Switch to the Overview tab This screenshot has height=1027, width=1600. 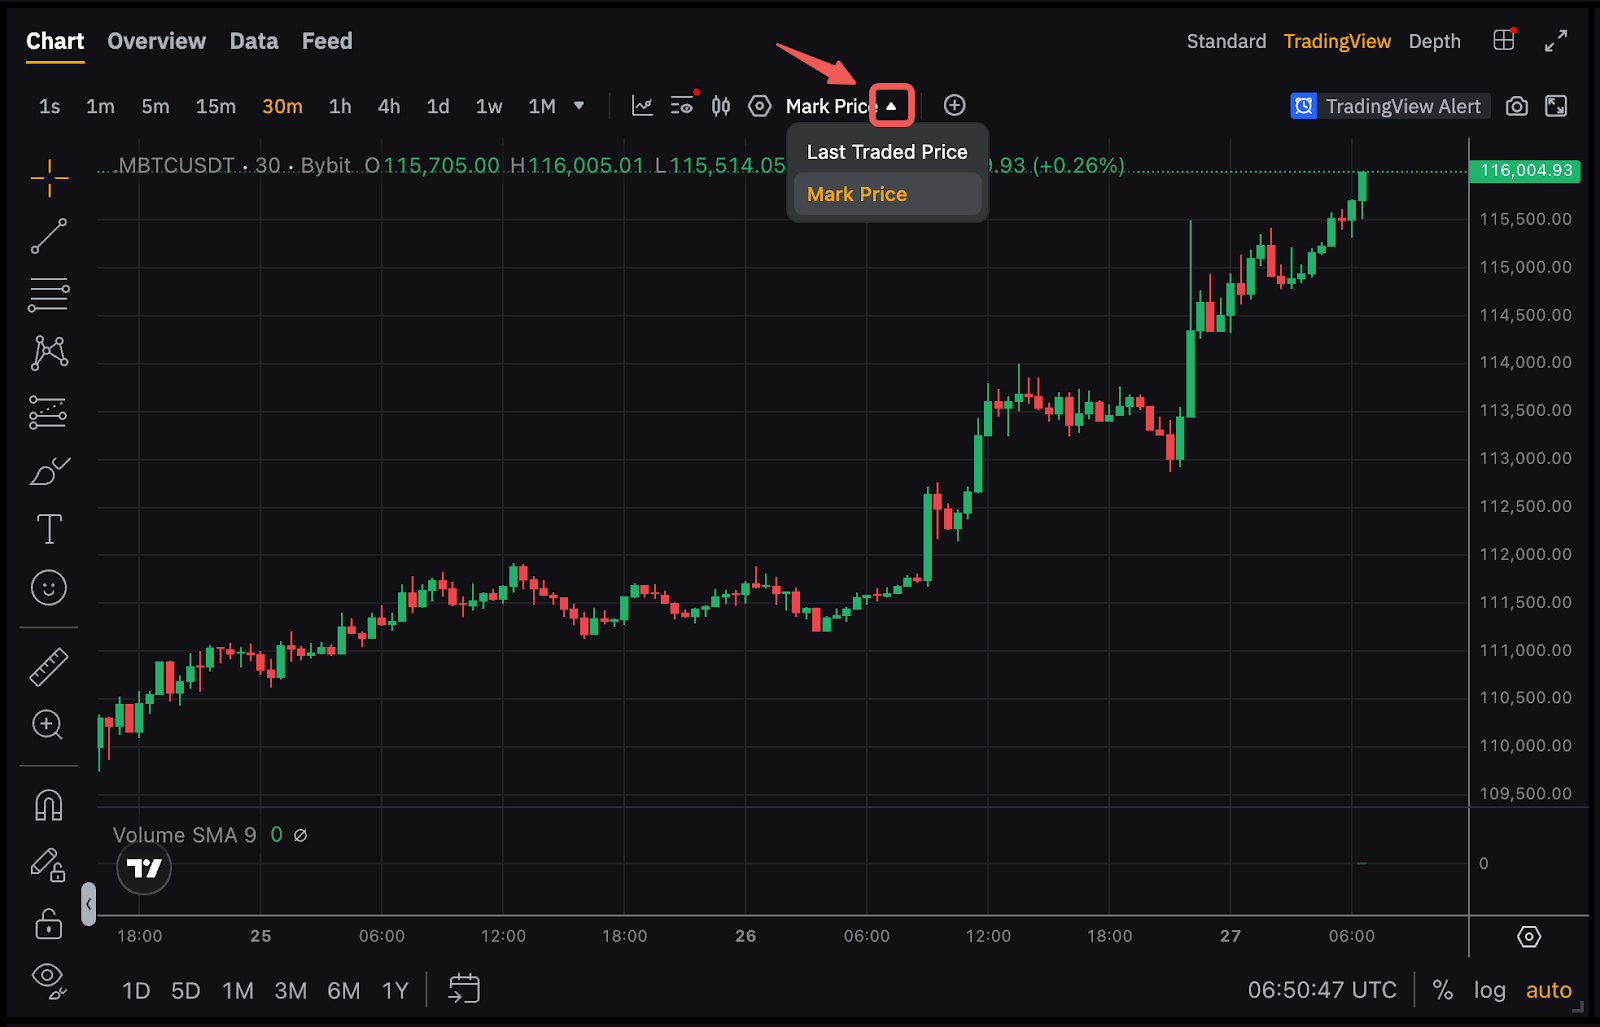156,41
